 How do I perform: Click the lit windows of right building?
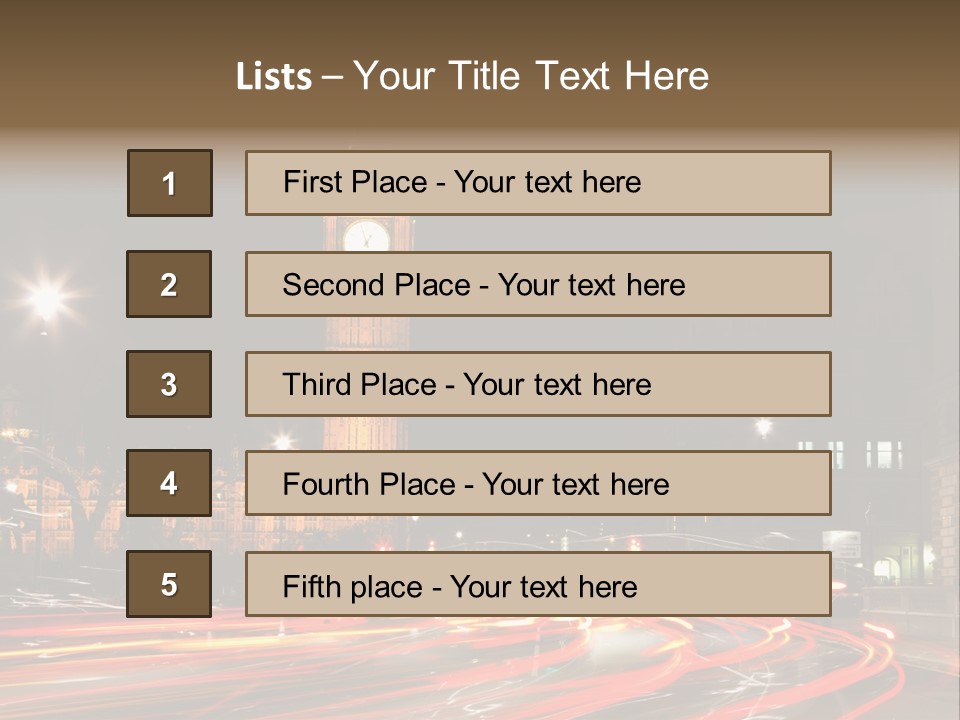[x=851, y=454]
